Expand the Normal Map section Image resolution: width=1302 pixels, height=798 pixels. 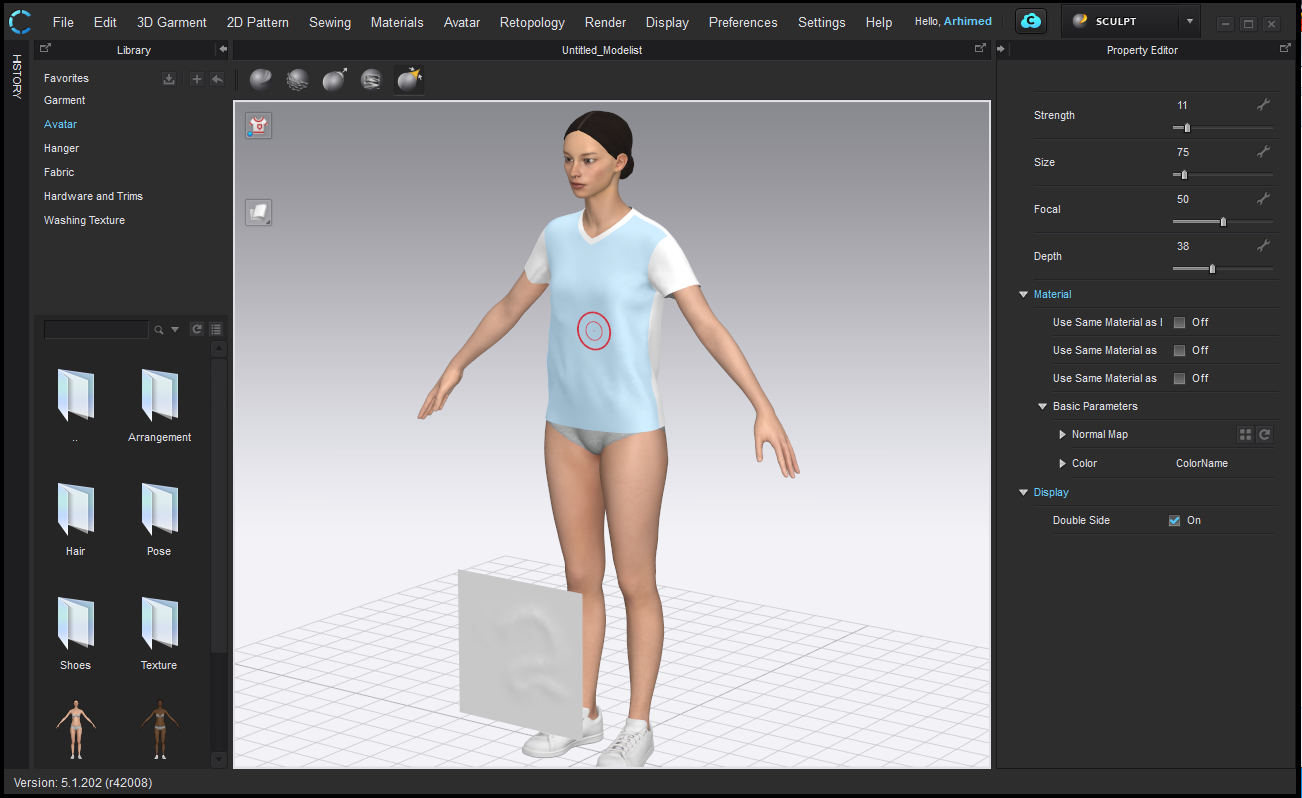(1062, 435)
